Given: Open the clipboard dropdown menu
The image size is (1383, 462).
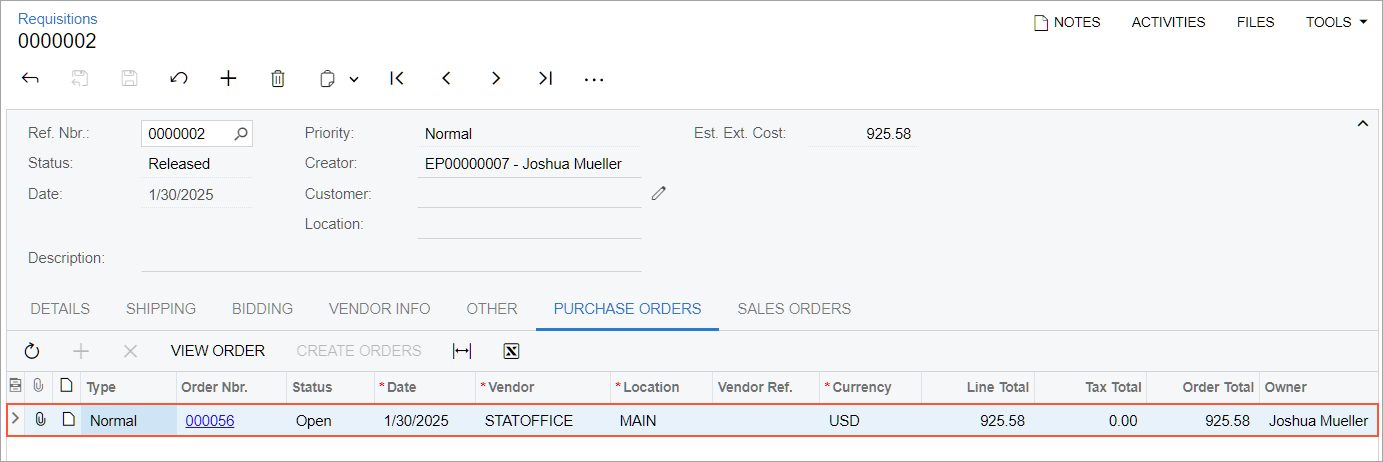Looking at the screenshot, I should [x=353, y=79].
